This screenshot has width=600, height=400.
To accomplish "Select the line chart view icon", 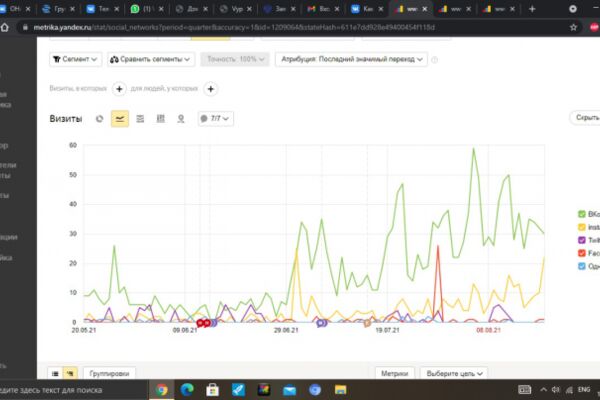I will point(120,119).
